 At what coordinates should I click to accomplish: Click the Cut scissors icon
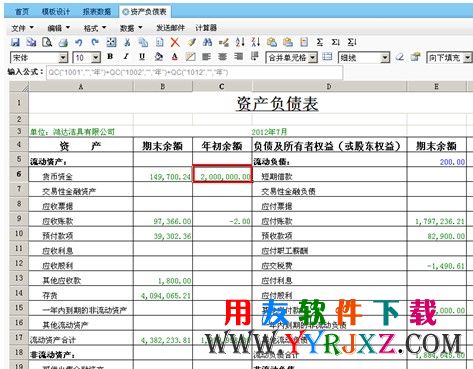click(x=127, y=42)
